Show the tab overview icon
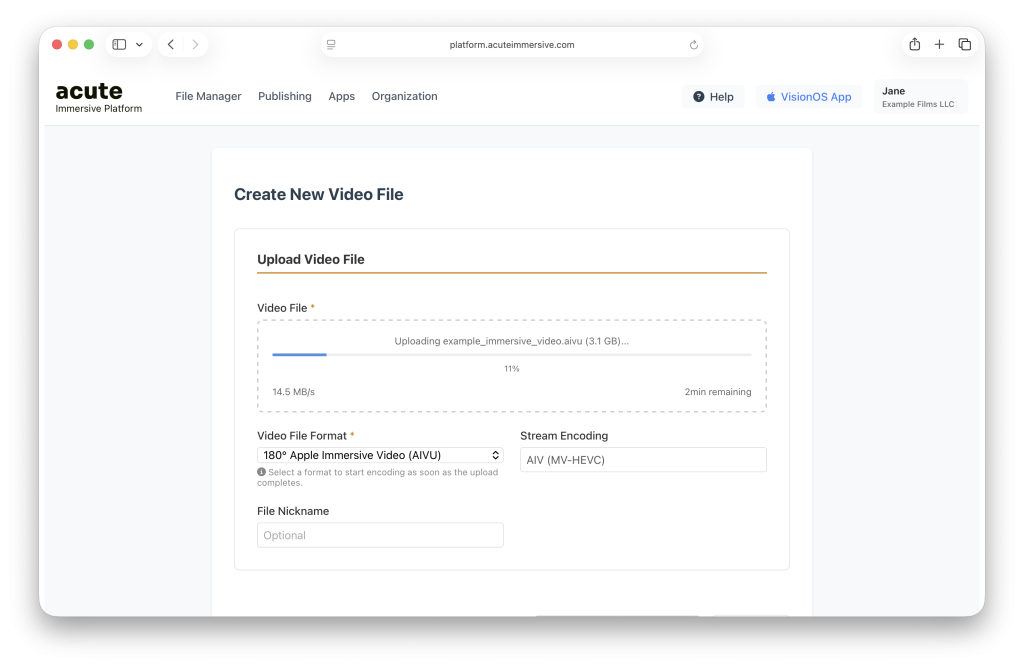Screen dimensions: 1024x668 click(x=964, y=45)
